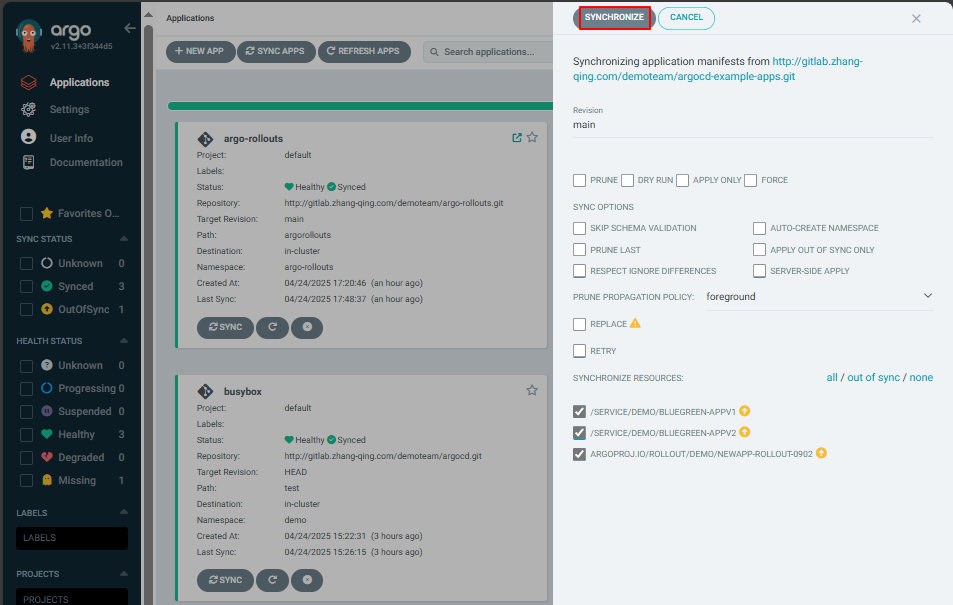Enable the FORCE checkbox
The width and height of the screenshot is (953, 605).
(751, 181)
